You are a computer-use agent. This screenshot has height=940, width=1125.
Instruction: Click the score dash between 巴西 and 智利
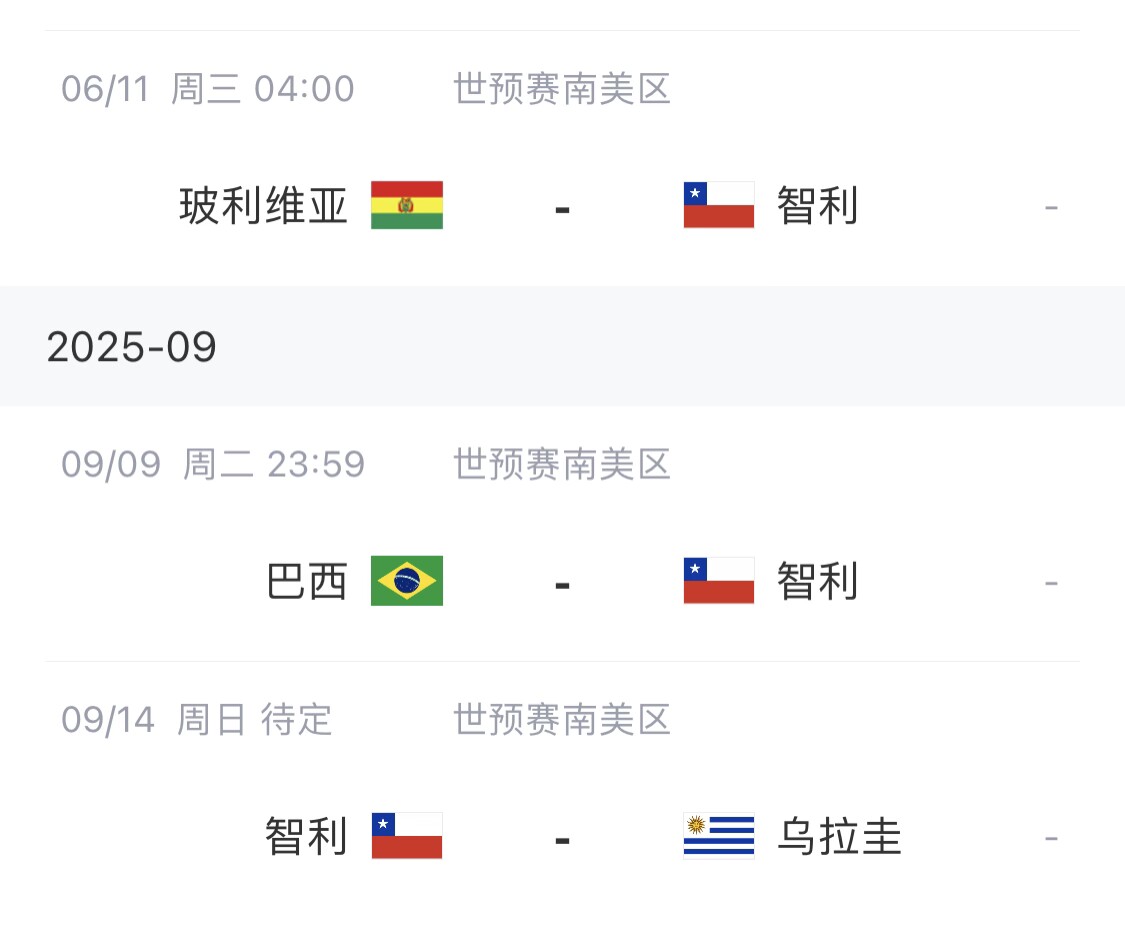point(562,584)
